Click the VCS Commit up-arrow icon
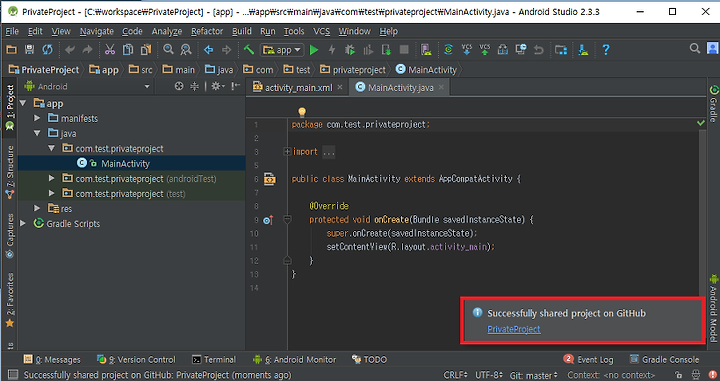Screen dimensions: 720x381 (484, 50)
